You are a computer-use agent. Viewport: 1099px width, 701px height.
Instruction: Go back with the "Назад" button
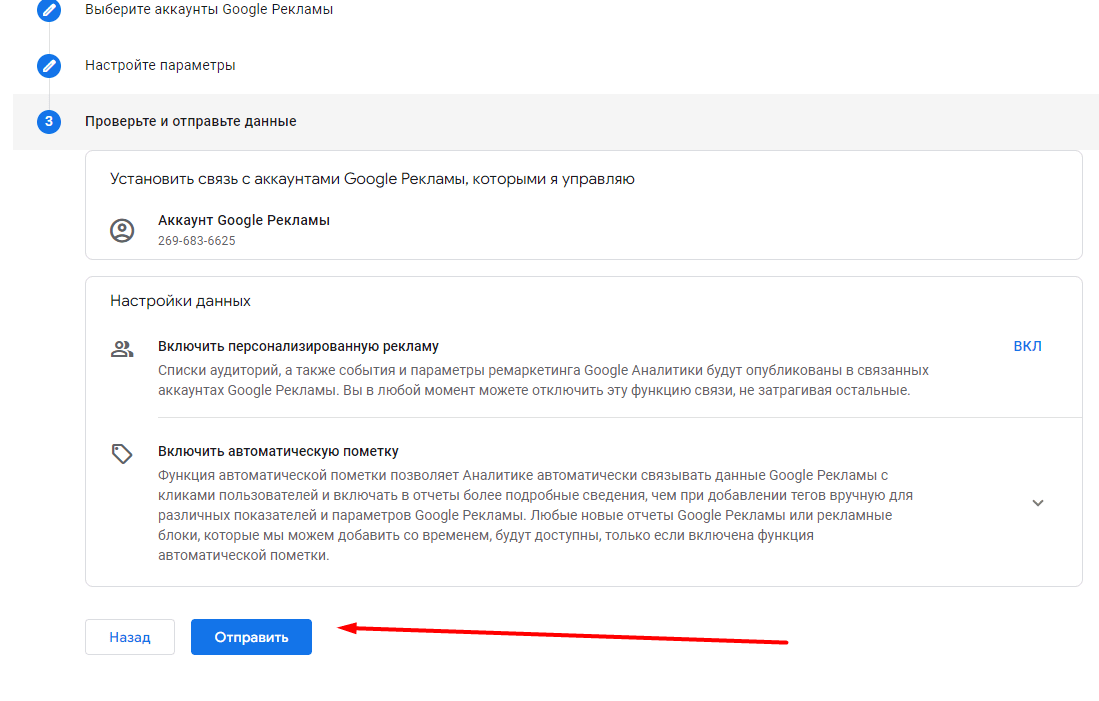tap(130, 637)
